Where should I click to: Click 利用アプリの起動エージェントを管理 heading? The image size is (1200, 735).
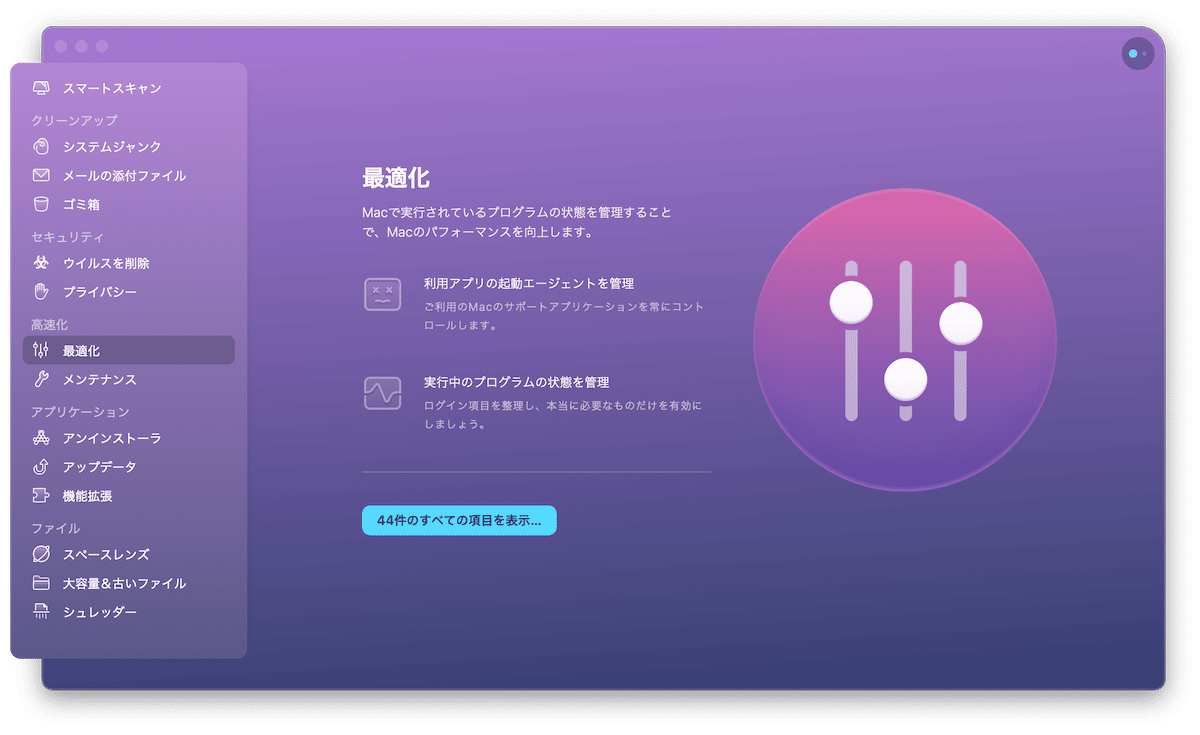point(529,284)
